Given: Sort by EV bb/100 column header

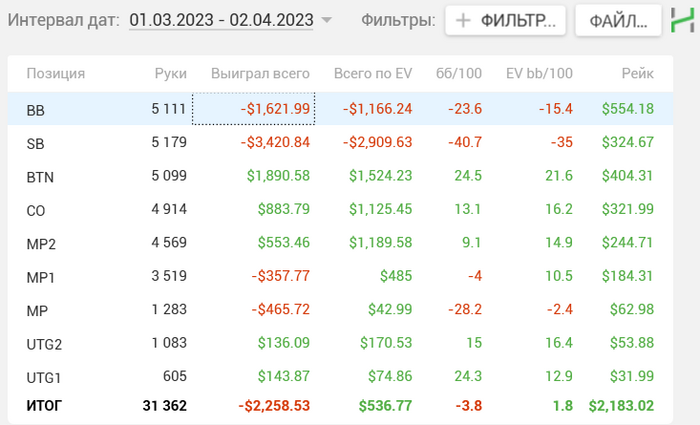Looking at the screenshot, I should tap(539, 73).
